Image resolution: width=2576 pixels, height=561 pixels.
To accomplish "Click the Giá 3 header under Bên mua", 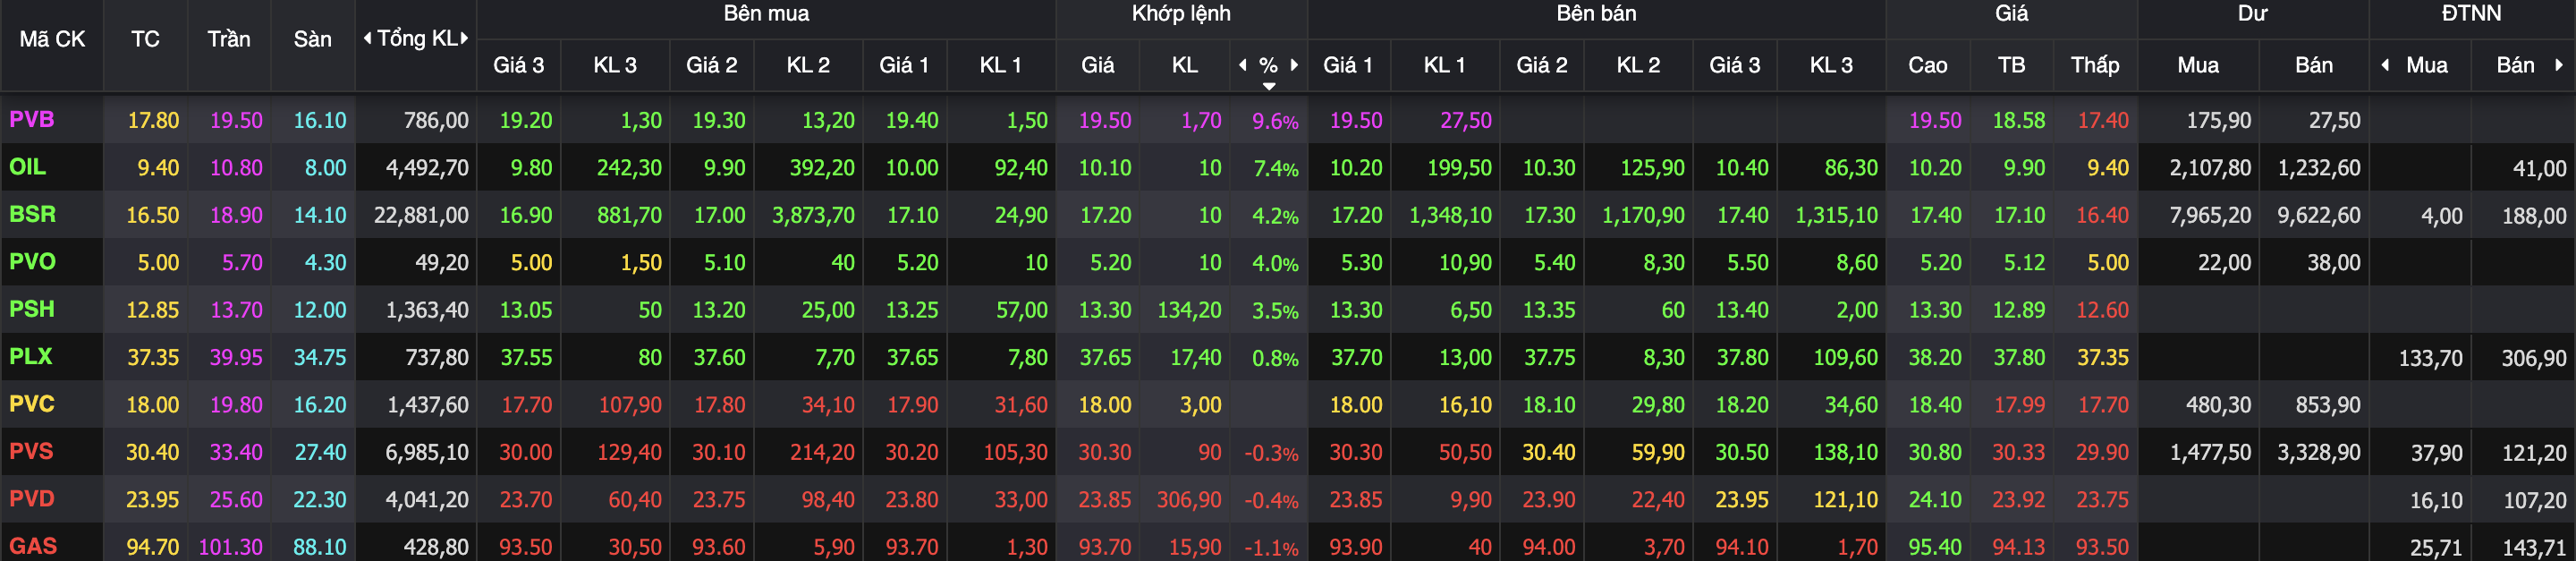I will (518, 65).
